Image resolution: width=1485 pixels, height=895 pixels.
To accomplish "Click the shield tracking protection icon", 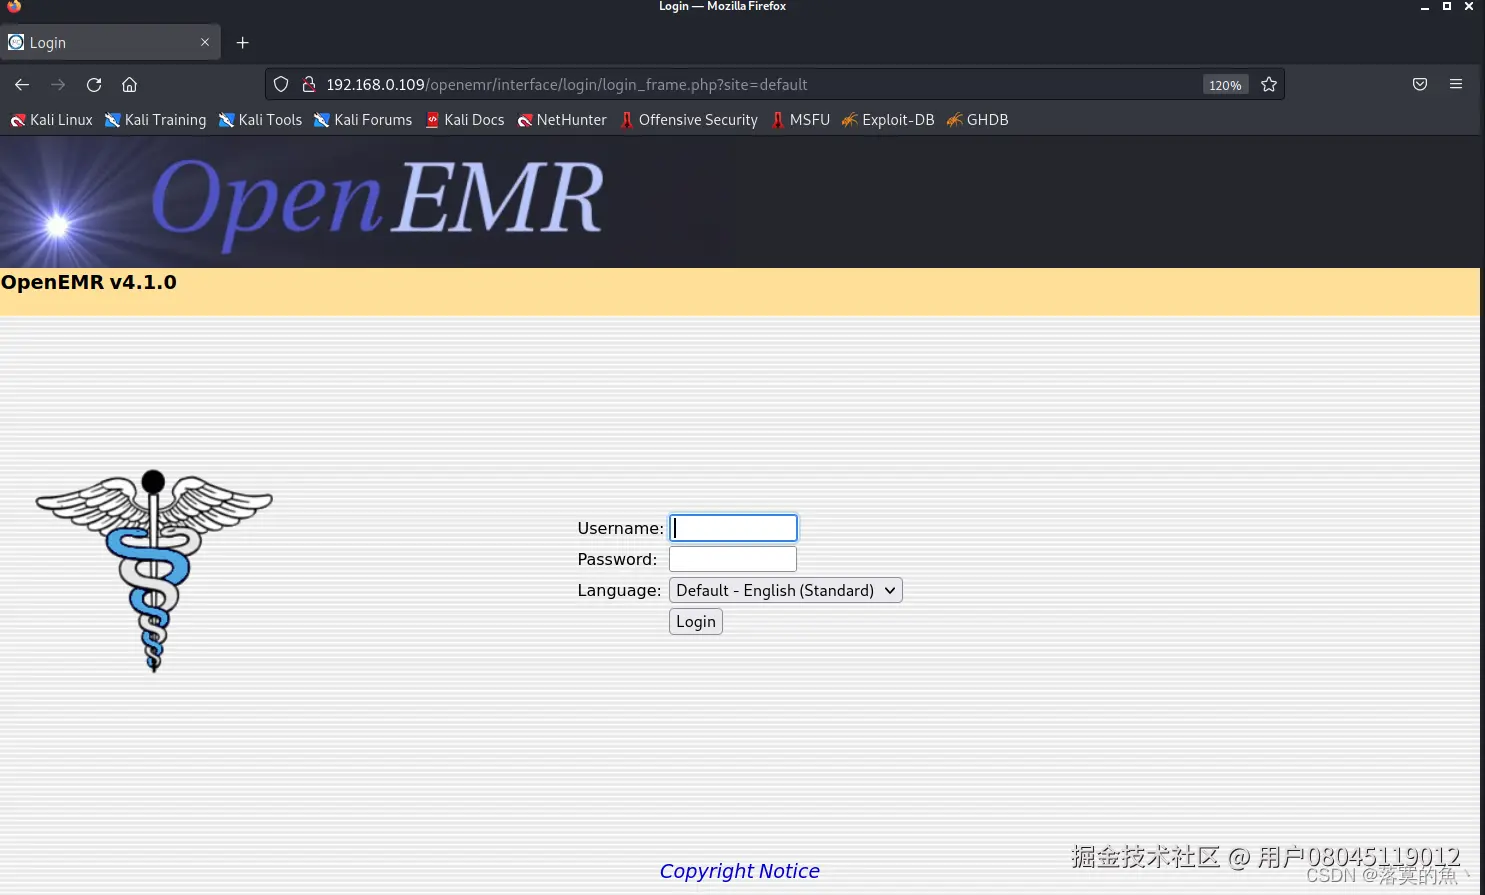I will click(x=280, y=84).
